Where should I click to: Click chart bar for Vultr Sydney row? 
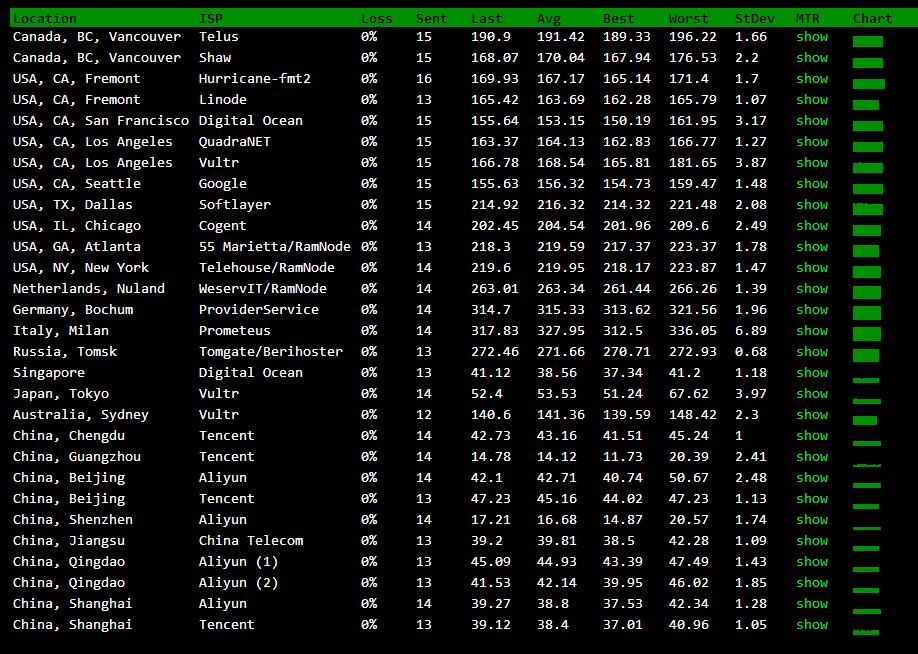[x=864, y=420]
